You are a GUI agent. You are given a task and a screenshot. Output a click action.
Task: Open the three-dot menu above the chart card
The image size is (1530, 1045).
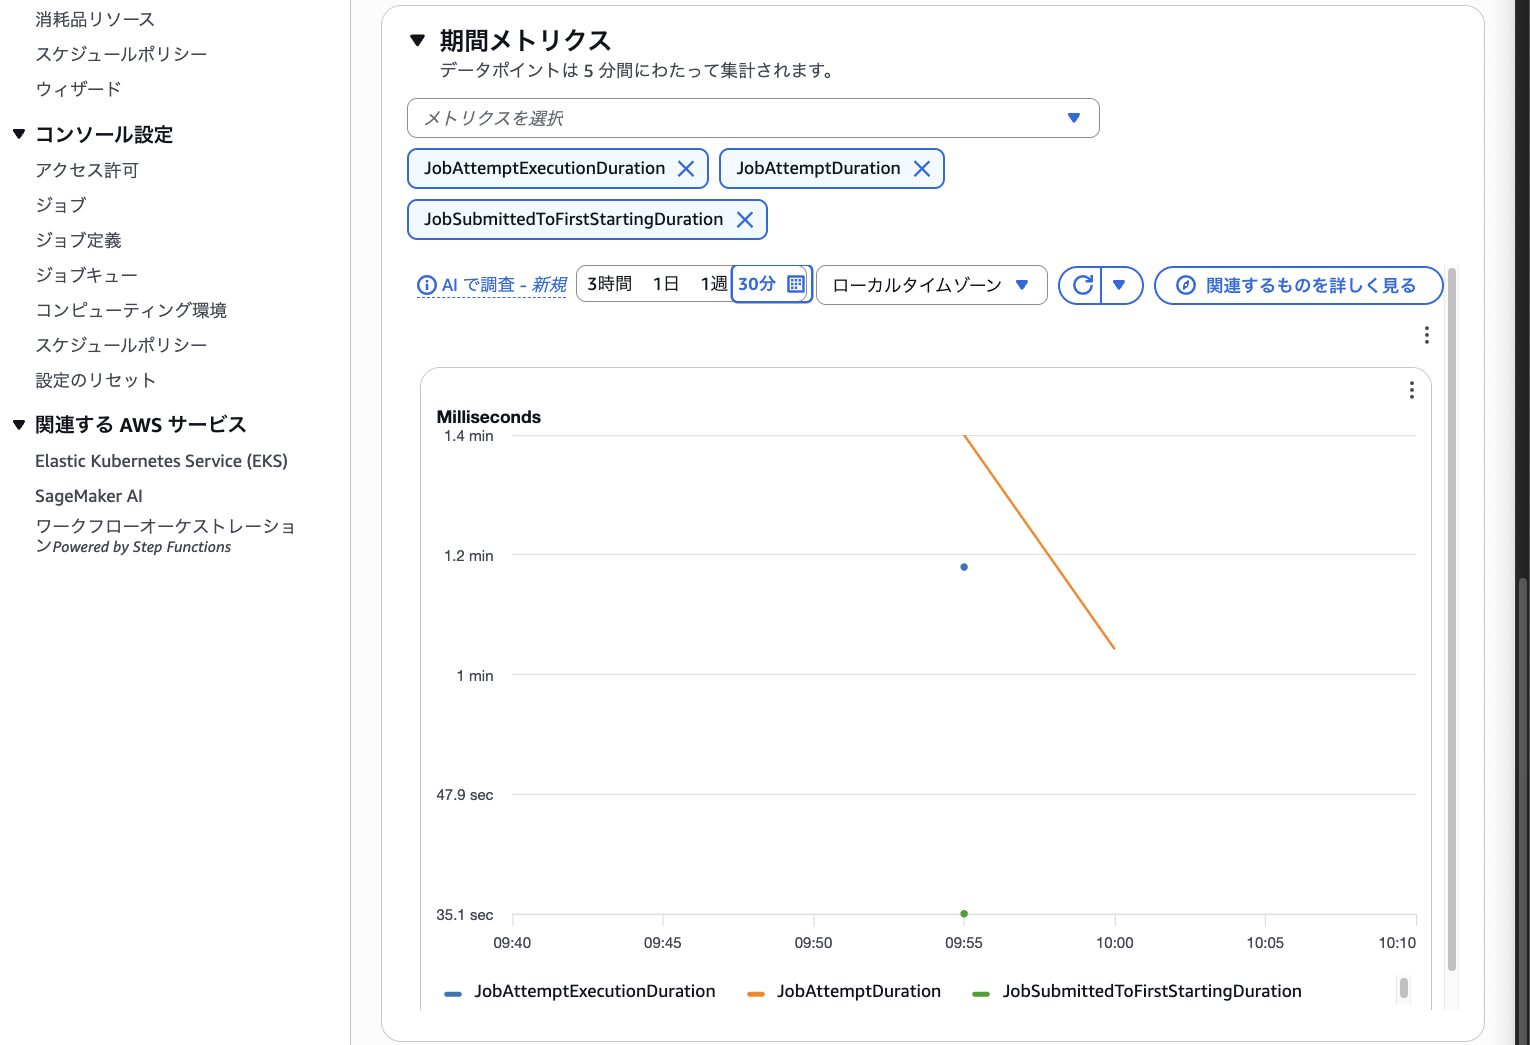coord(1427,335)
